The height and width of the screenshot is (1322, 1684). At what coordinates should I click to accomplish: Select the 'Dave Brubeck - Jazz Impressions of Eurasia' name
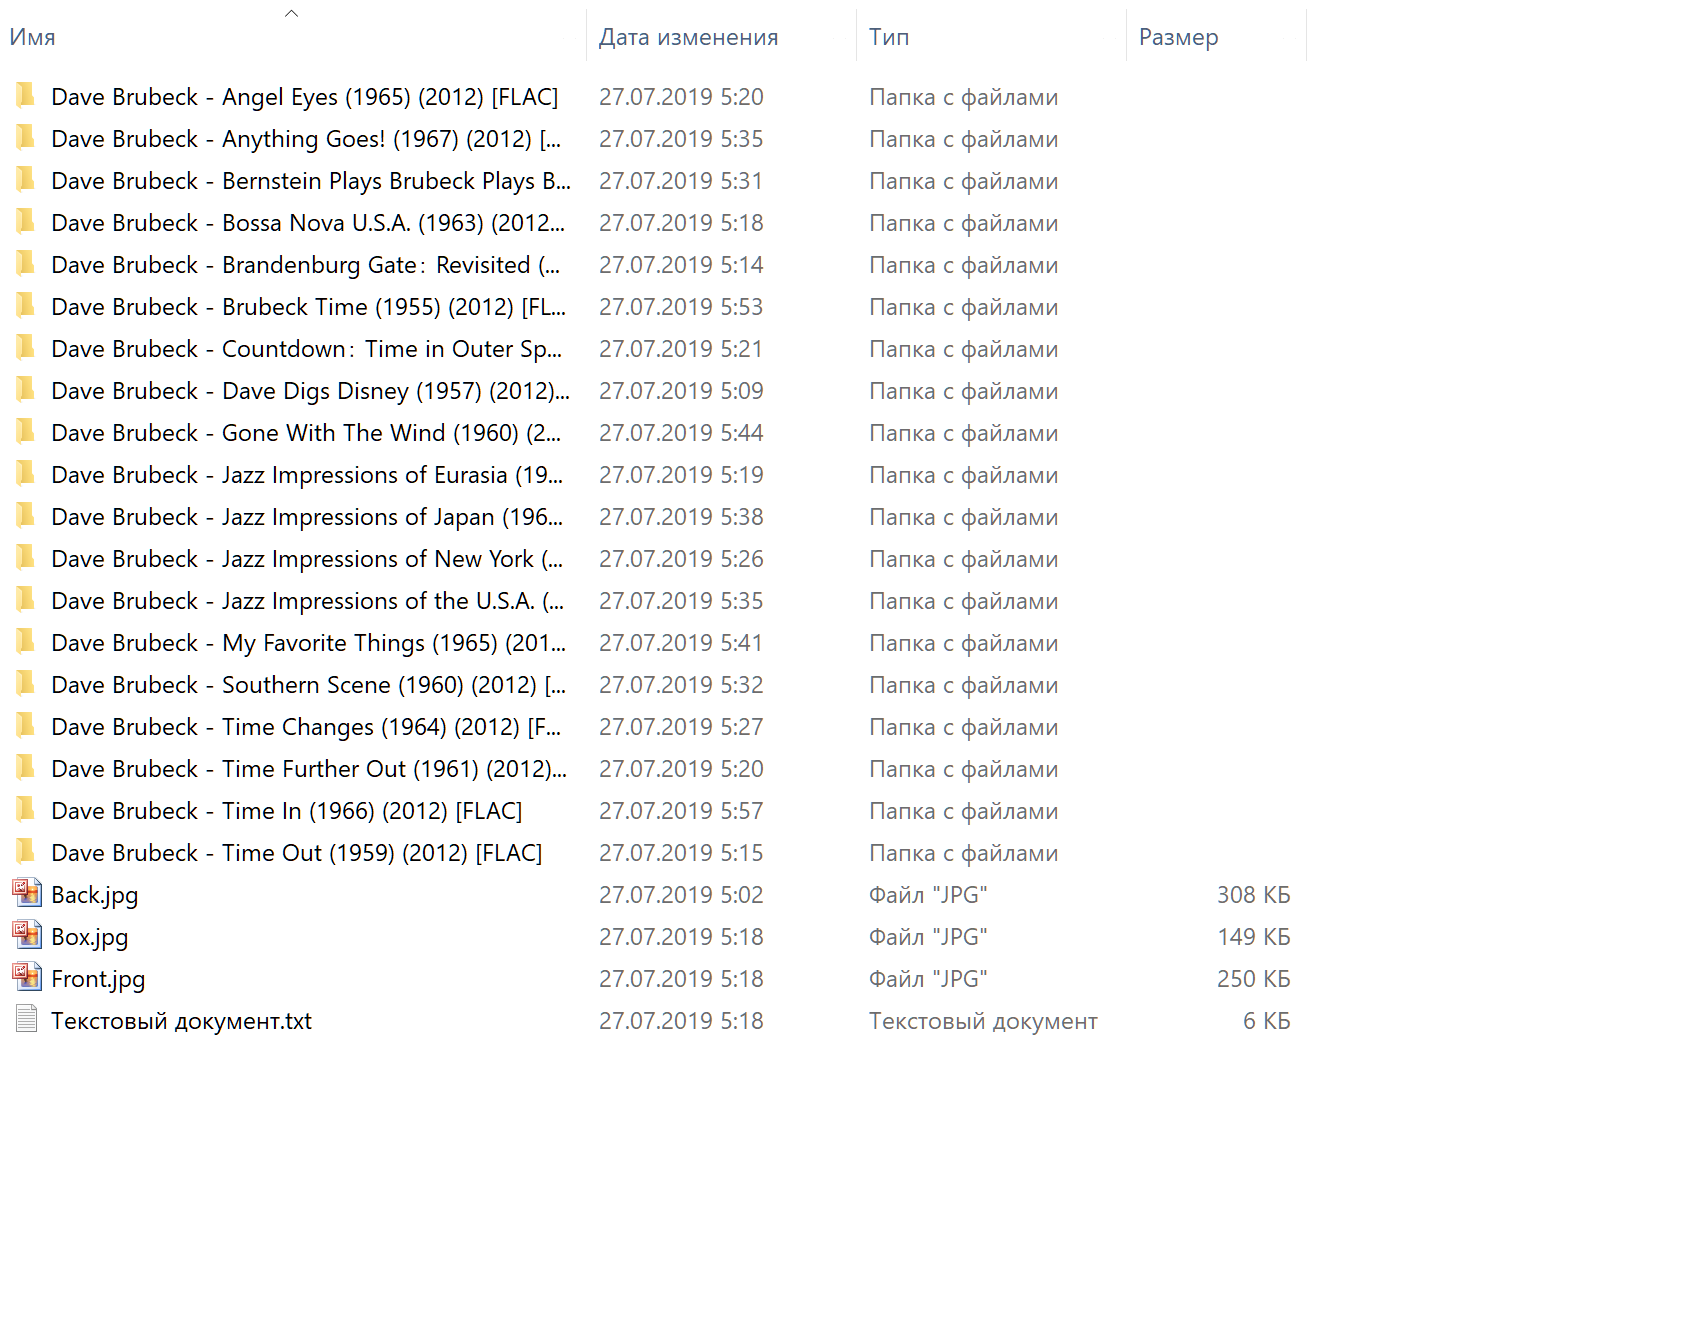(307, 475)
